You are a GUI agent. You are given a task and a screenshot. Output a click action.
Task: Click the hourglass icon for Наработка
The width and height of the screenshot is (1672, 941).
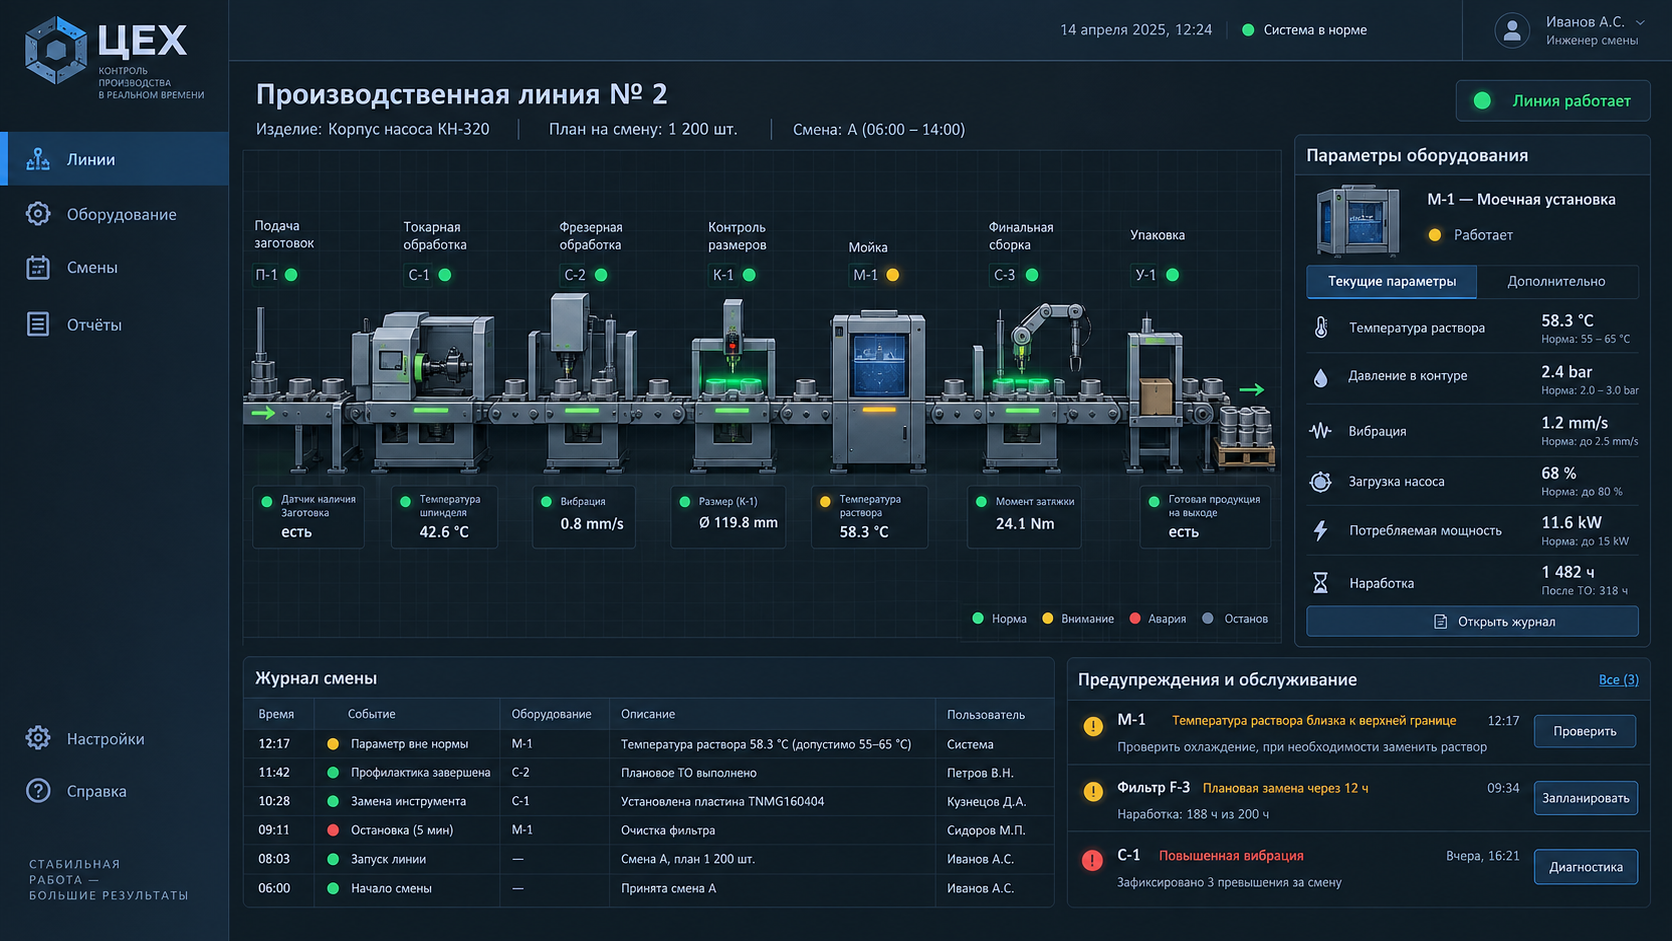click(1321, 583)
